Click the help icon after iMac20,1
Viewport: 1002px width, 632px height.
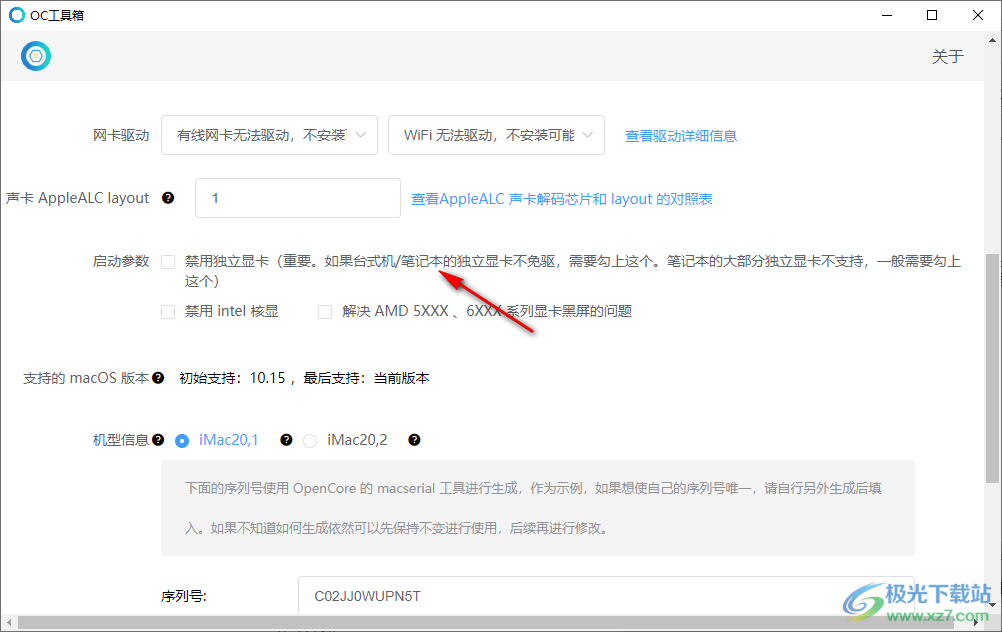coord(286,440)
